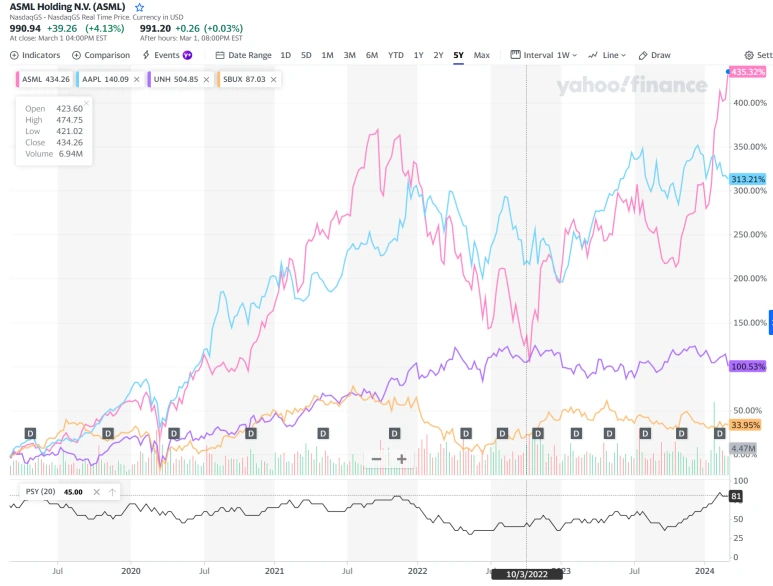The width and height of the screenshot is (773, 586).
Task: Expand the Line chart type dropdown
Action: (607, 55)
